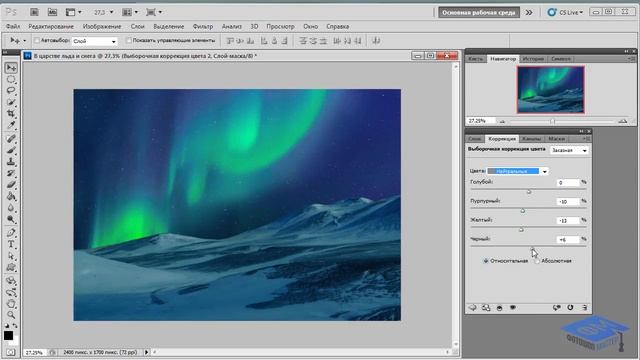
Task: Expand the workspace switcher double-arrow
Action: pos(529,12)
